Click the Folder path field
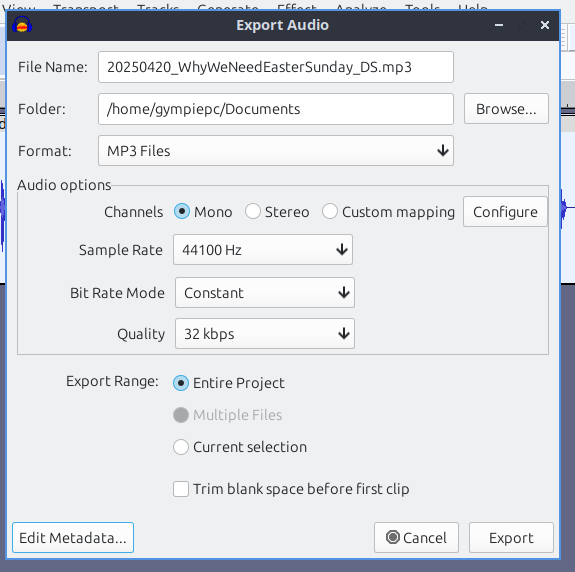The image size is (575, 572). [276, 109]
